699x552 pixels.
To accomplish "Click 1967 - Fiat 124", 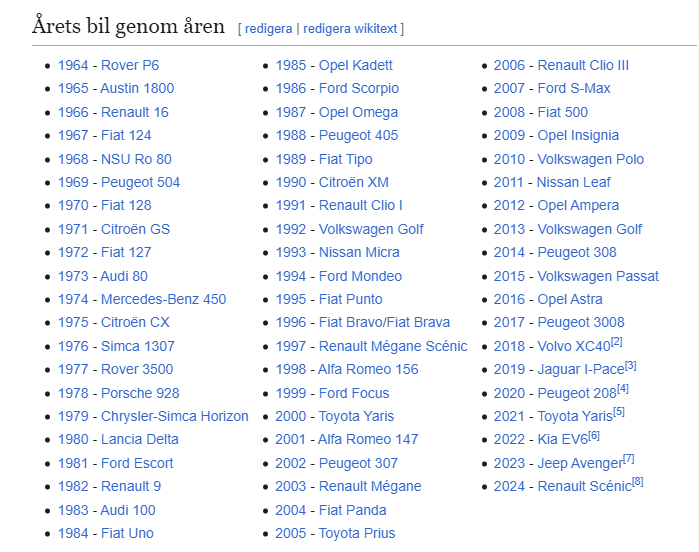I will 105,135.
